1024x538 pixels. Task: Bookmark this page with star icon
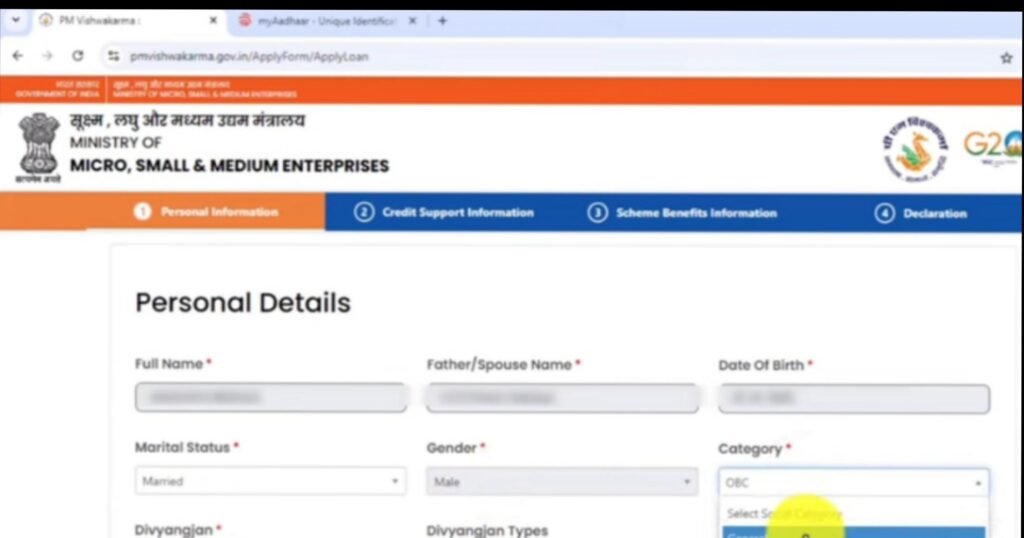[x=1006, y=57]
